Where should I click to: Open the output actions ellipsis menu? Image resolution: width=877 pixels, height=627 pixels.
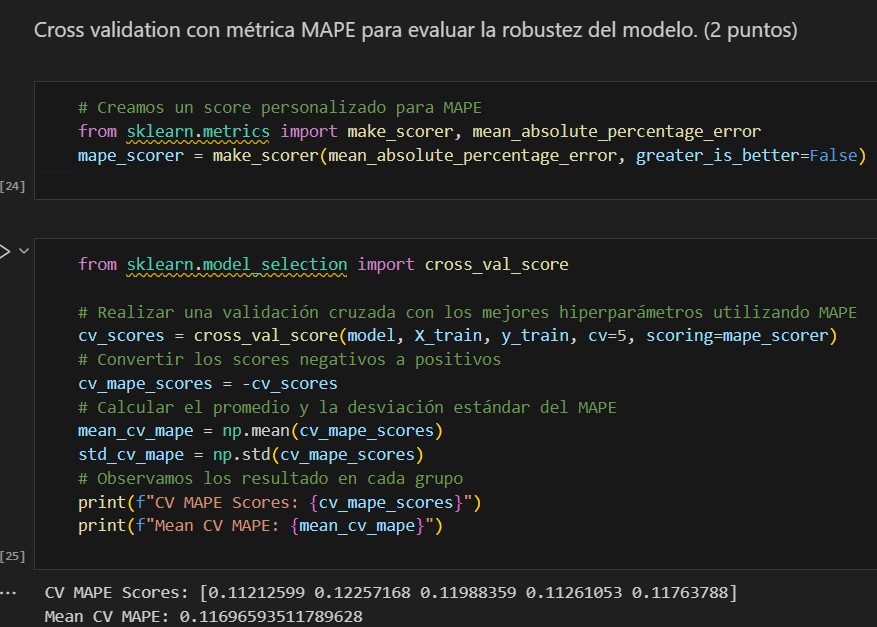9,593
